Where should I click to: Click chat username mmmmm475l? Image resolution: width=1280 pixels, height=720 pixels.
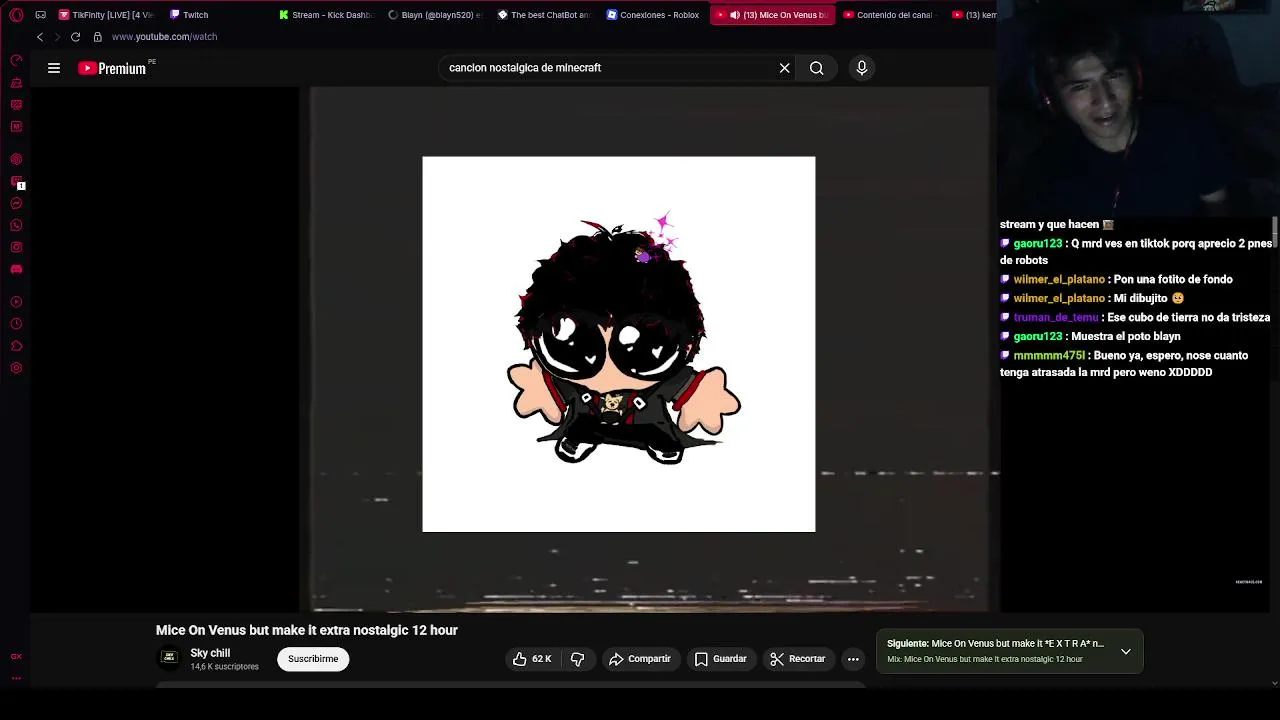tap(1049, 355)
